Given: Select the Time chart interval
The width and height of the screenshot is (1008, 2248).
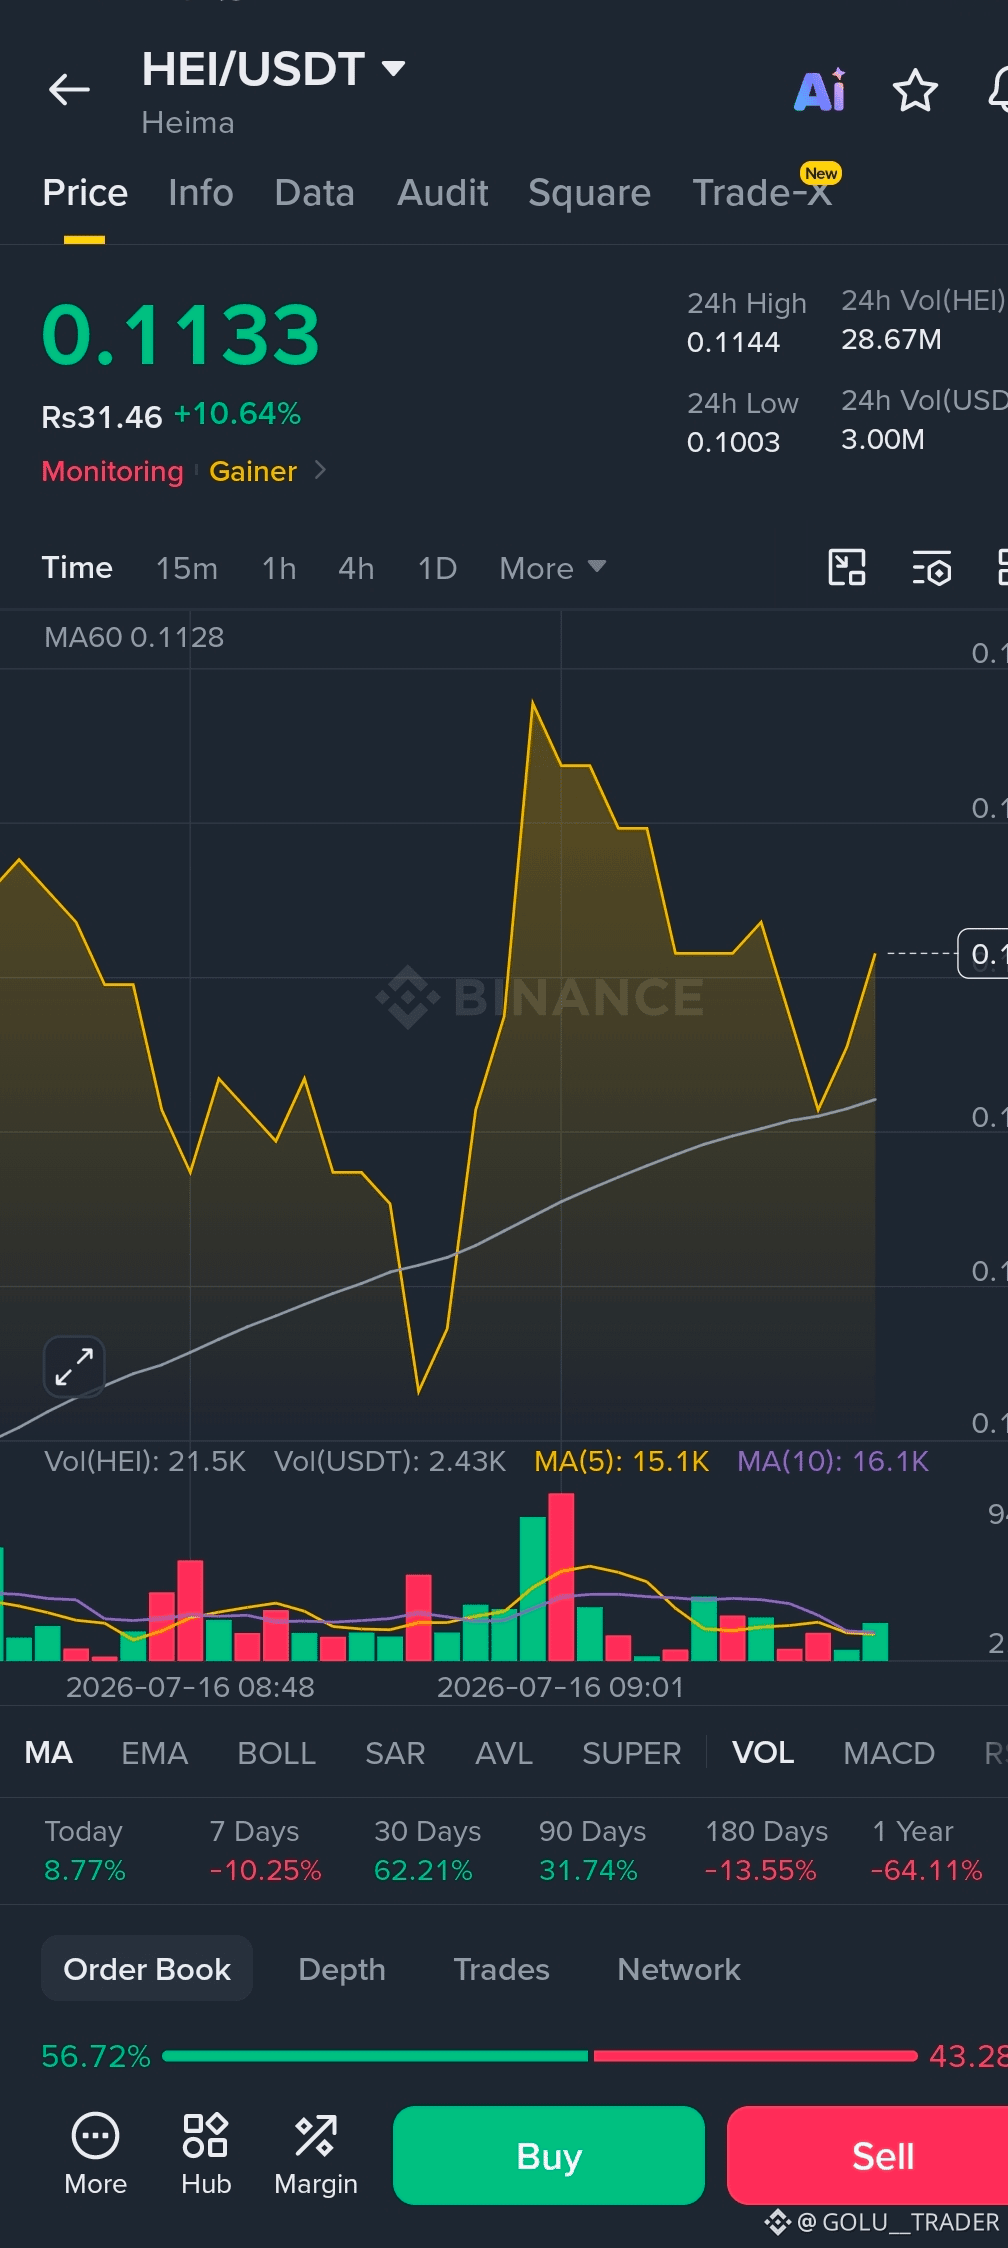Looking at the screenshot, I should tap(77, 568).
